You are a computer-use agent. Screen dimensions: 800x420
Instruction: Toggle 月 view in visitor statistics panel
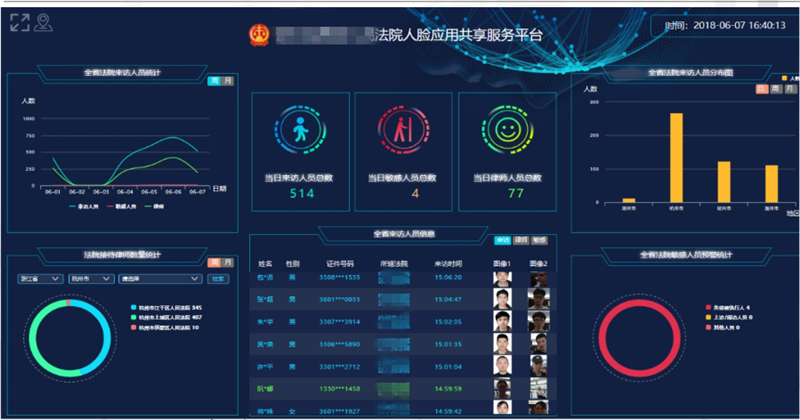[x=227, y=81]
